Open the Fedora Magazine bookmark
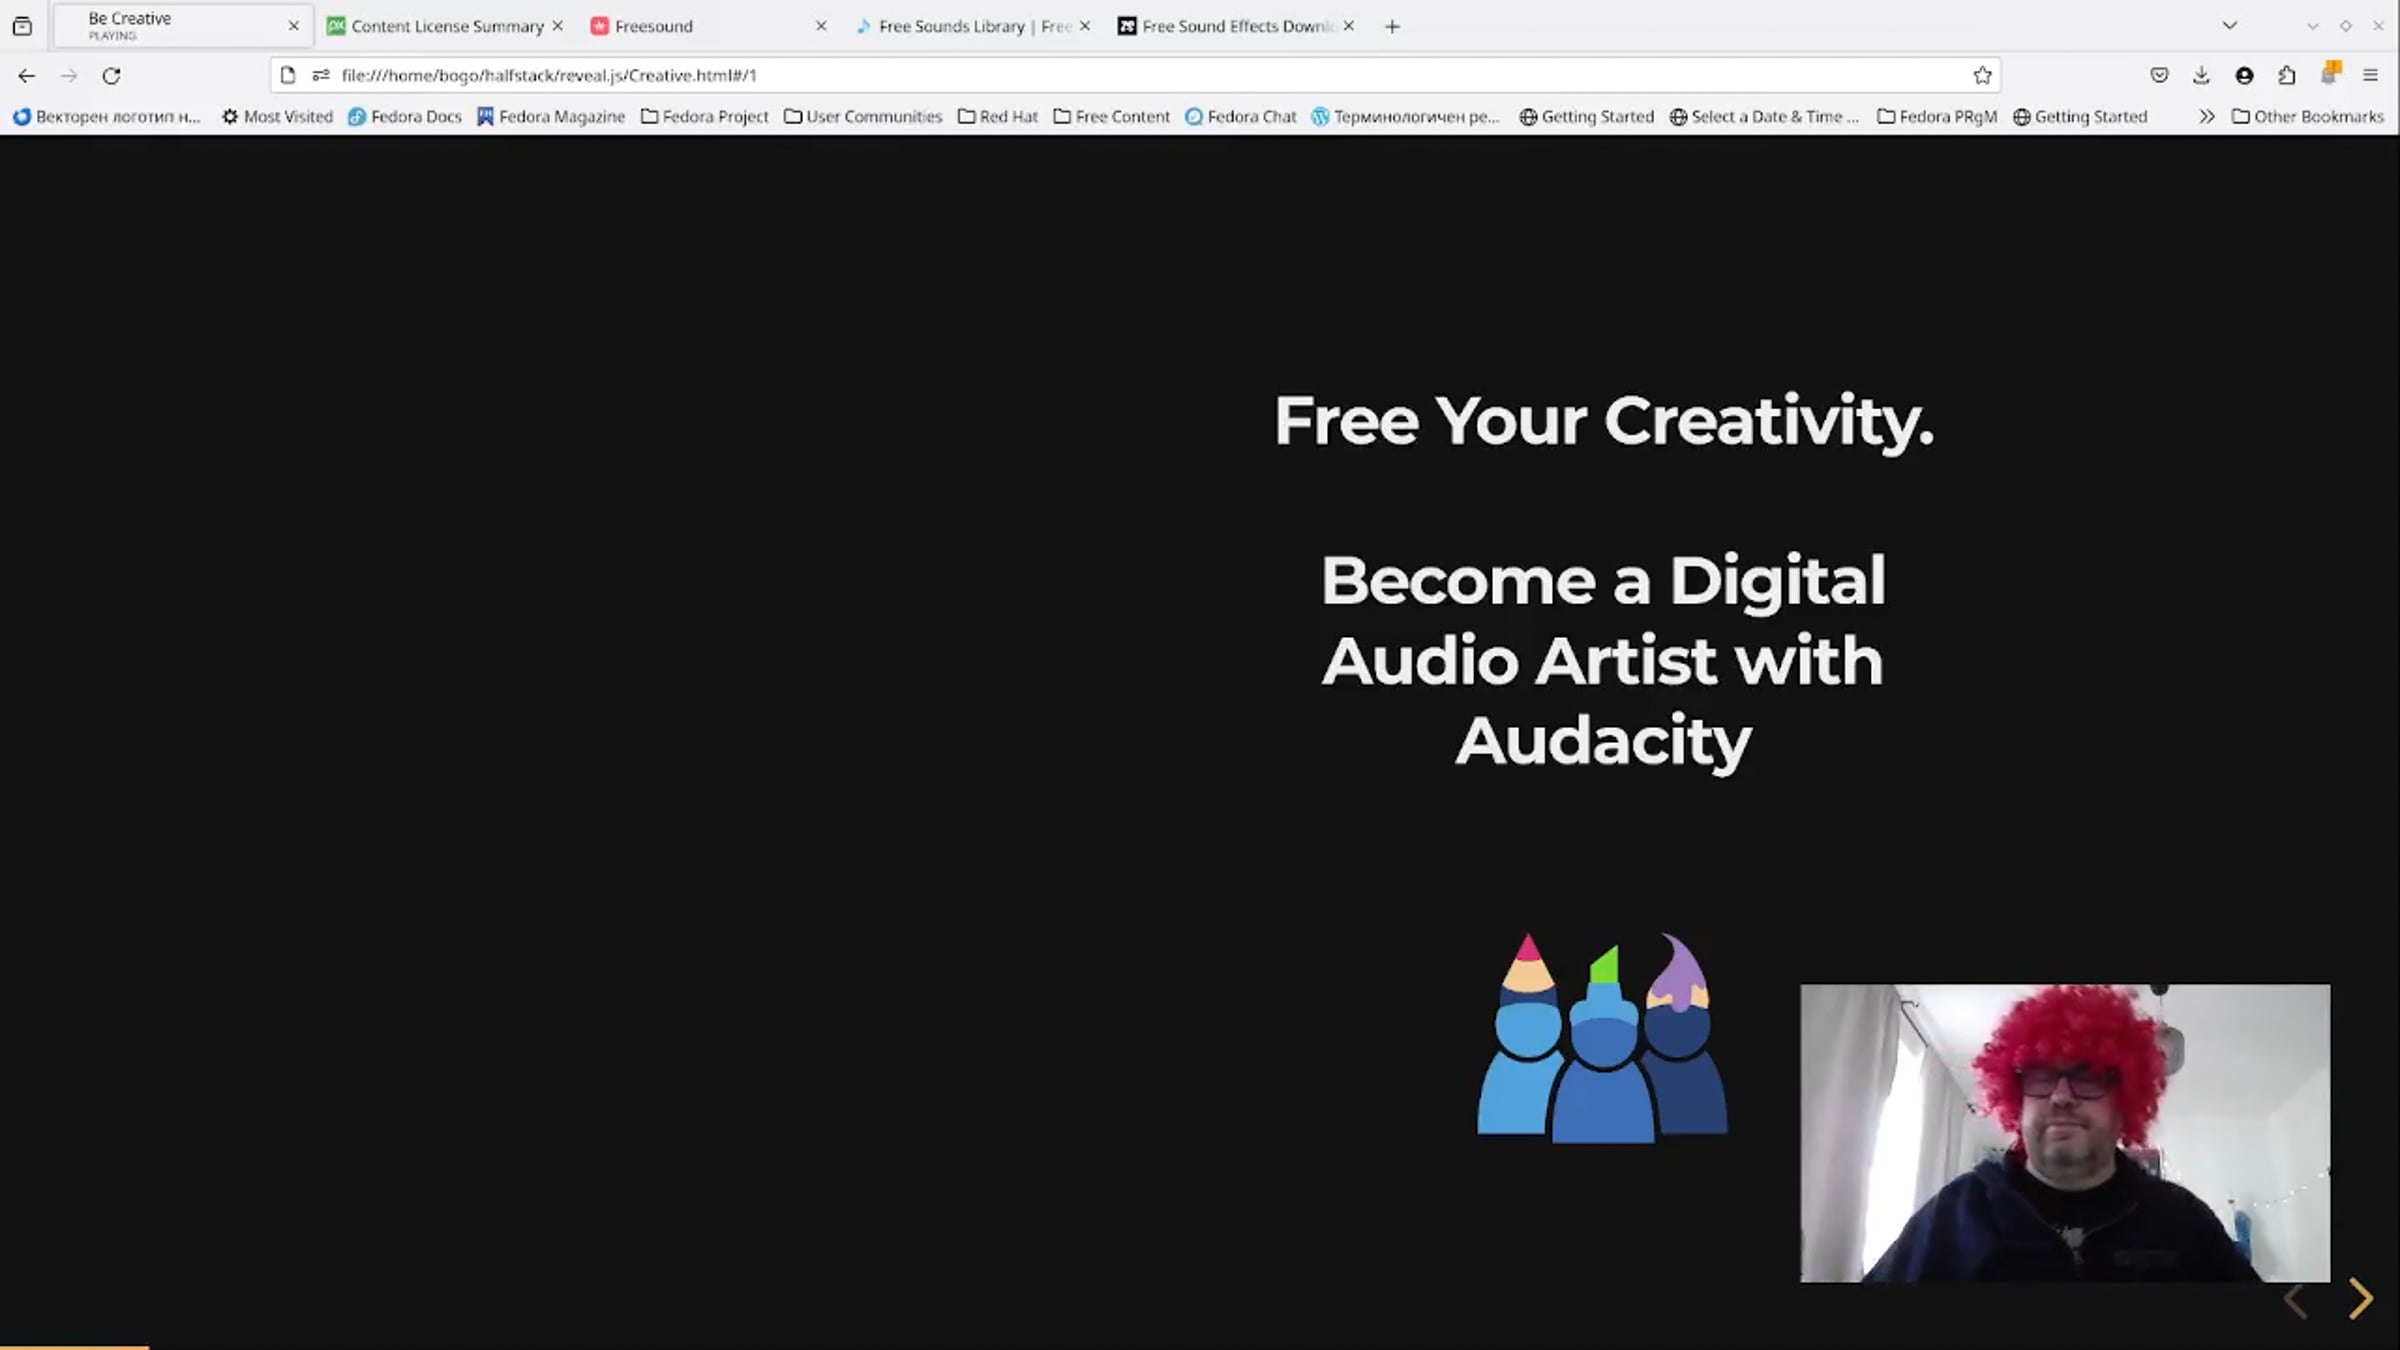The image size is (2400, 1350). point(550,117)
